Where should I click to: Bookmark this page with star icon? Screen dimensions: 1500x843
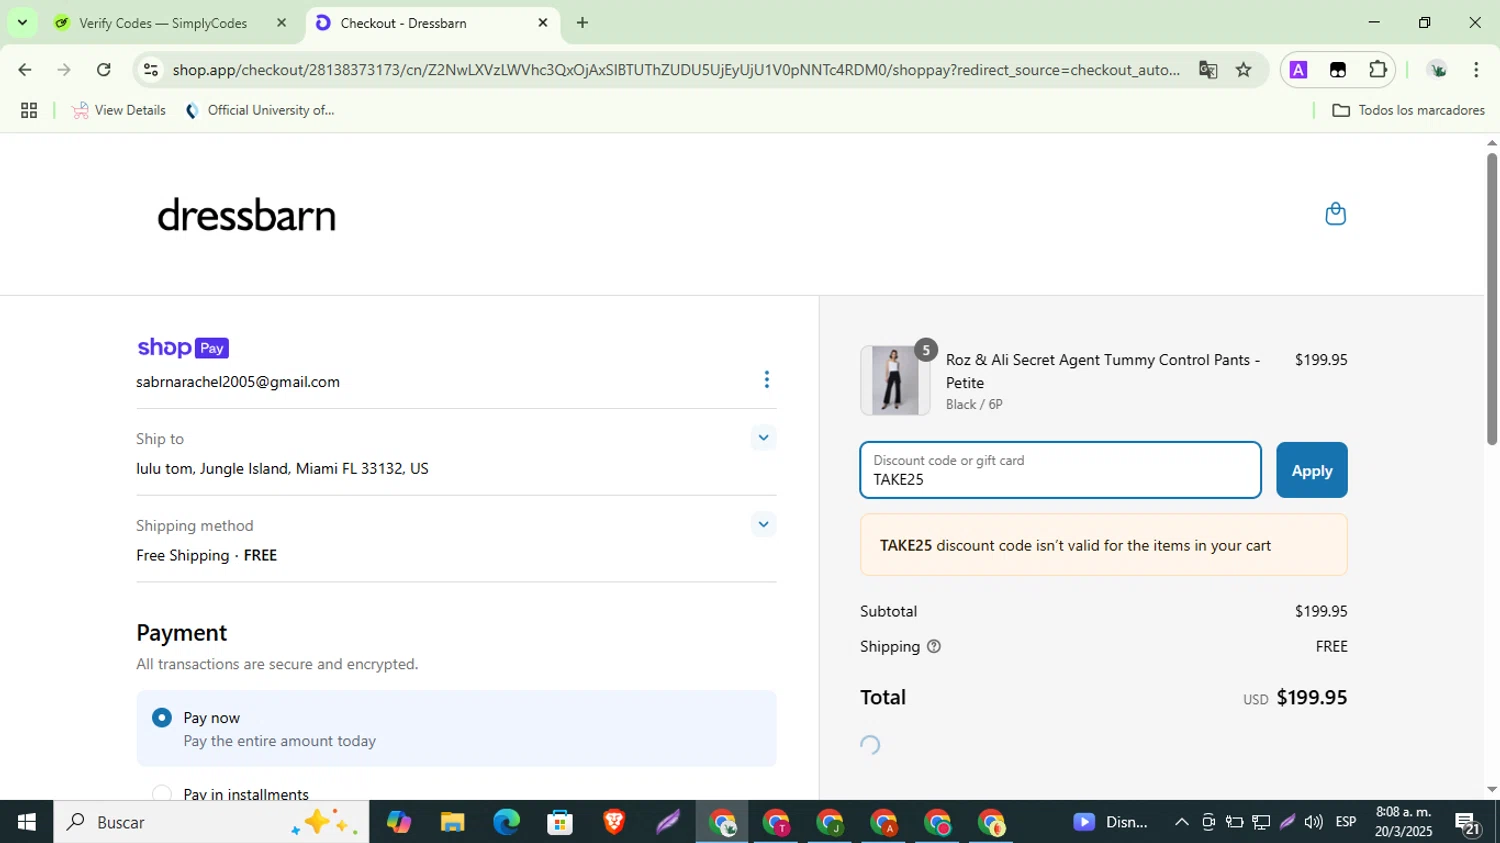click(1243, 70)
